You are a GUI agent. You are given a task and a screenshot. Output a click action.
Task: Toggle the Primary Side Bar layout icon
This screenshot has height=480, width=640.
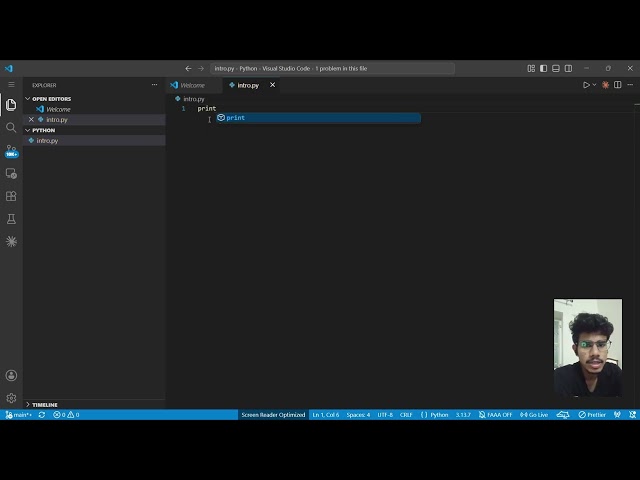[x=543, y=69]
